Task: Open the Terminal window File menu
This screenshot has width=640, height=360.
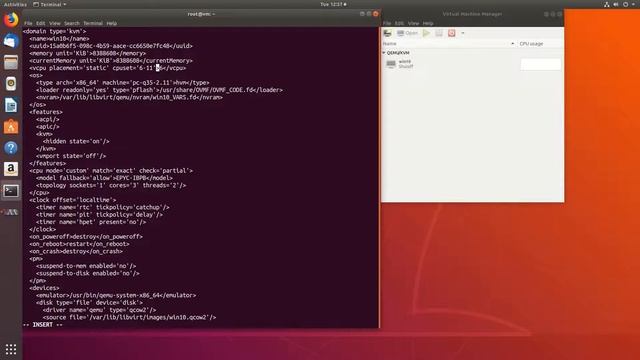Action: coord(28,23)
